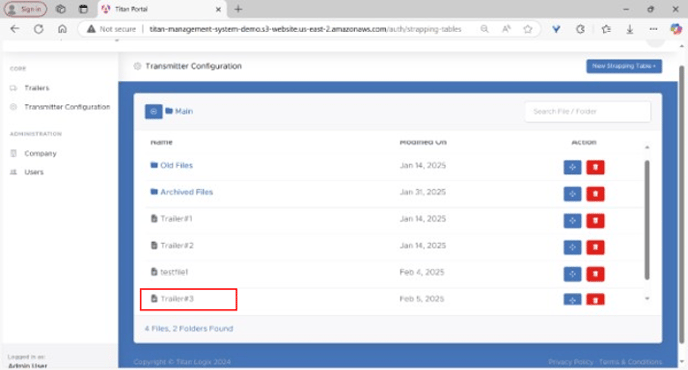Go back in the browser
The width and height of the screenshot is (688, 370).
tap(15, 29)
